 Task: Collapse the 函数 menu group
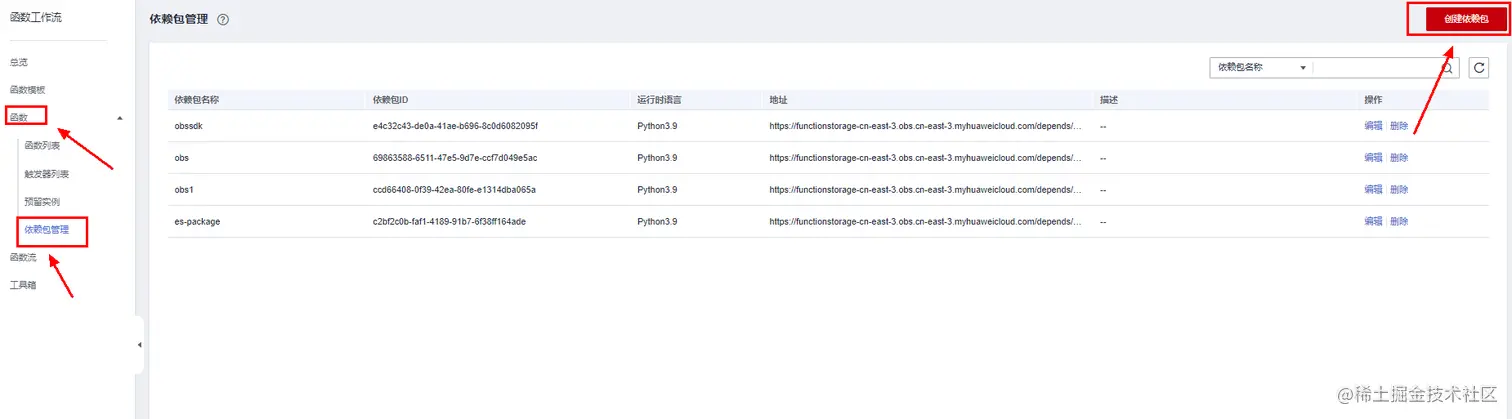coord(120,118)
